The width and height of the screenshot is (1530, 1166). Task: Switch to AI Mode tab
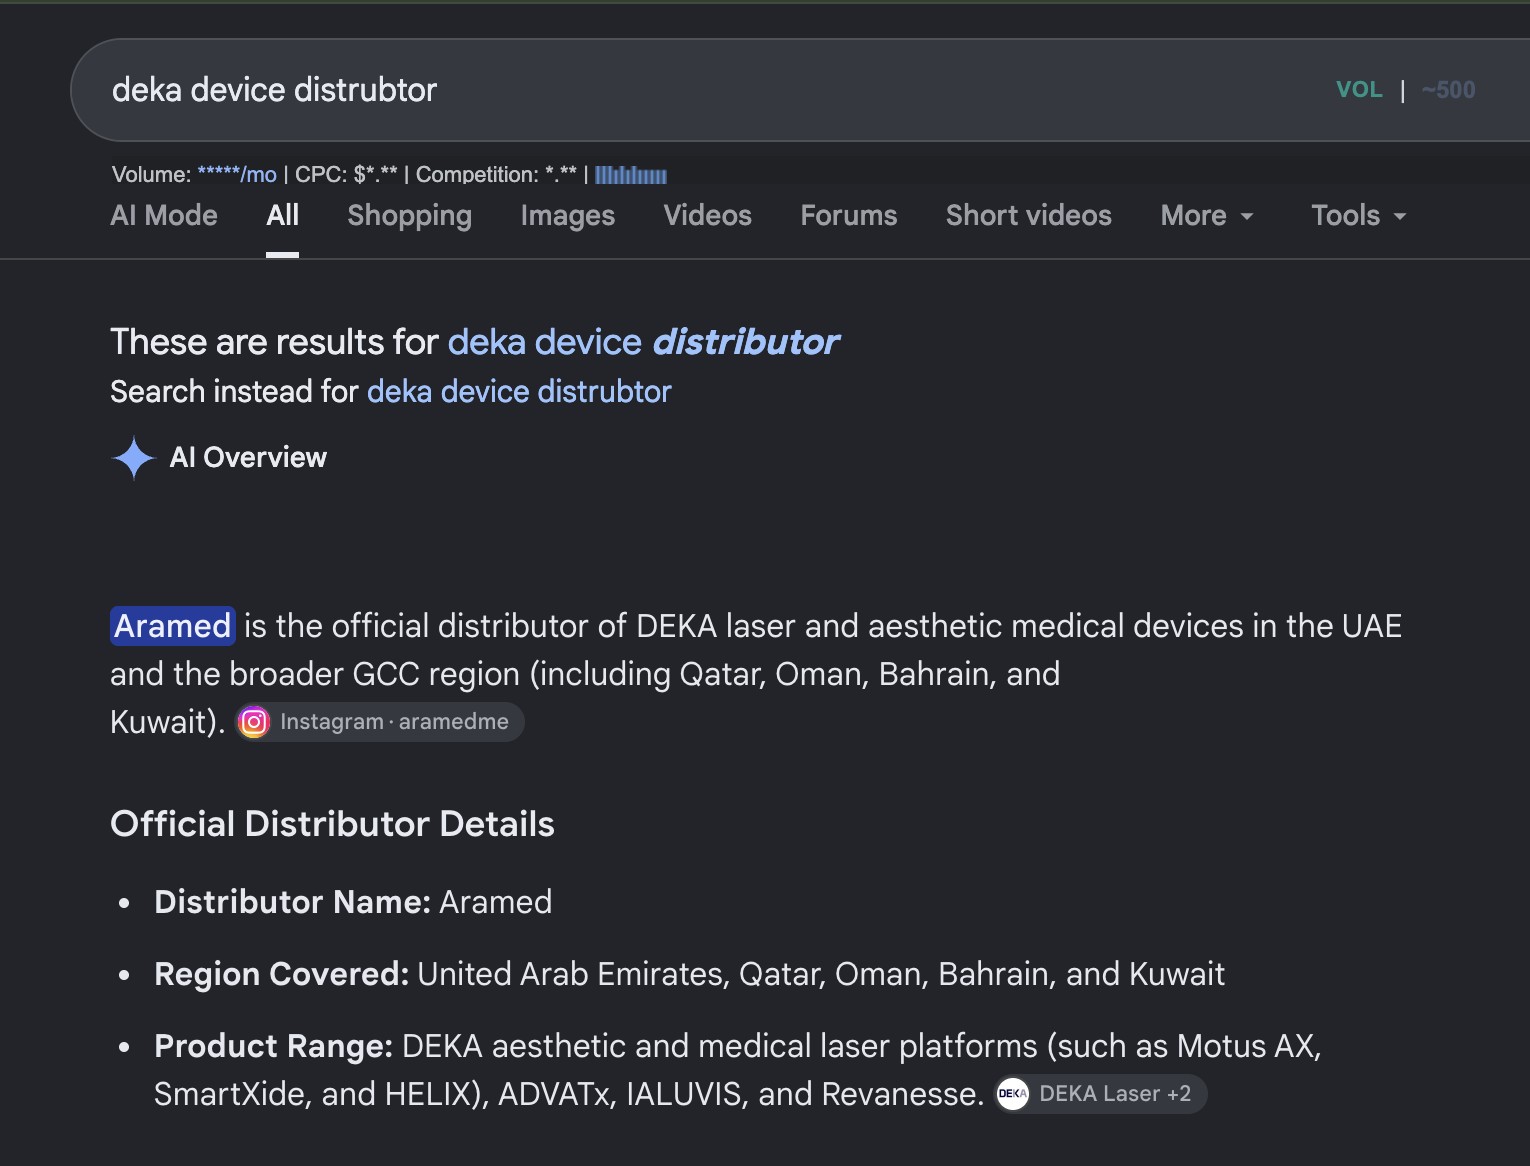tap(164, 216)
